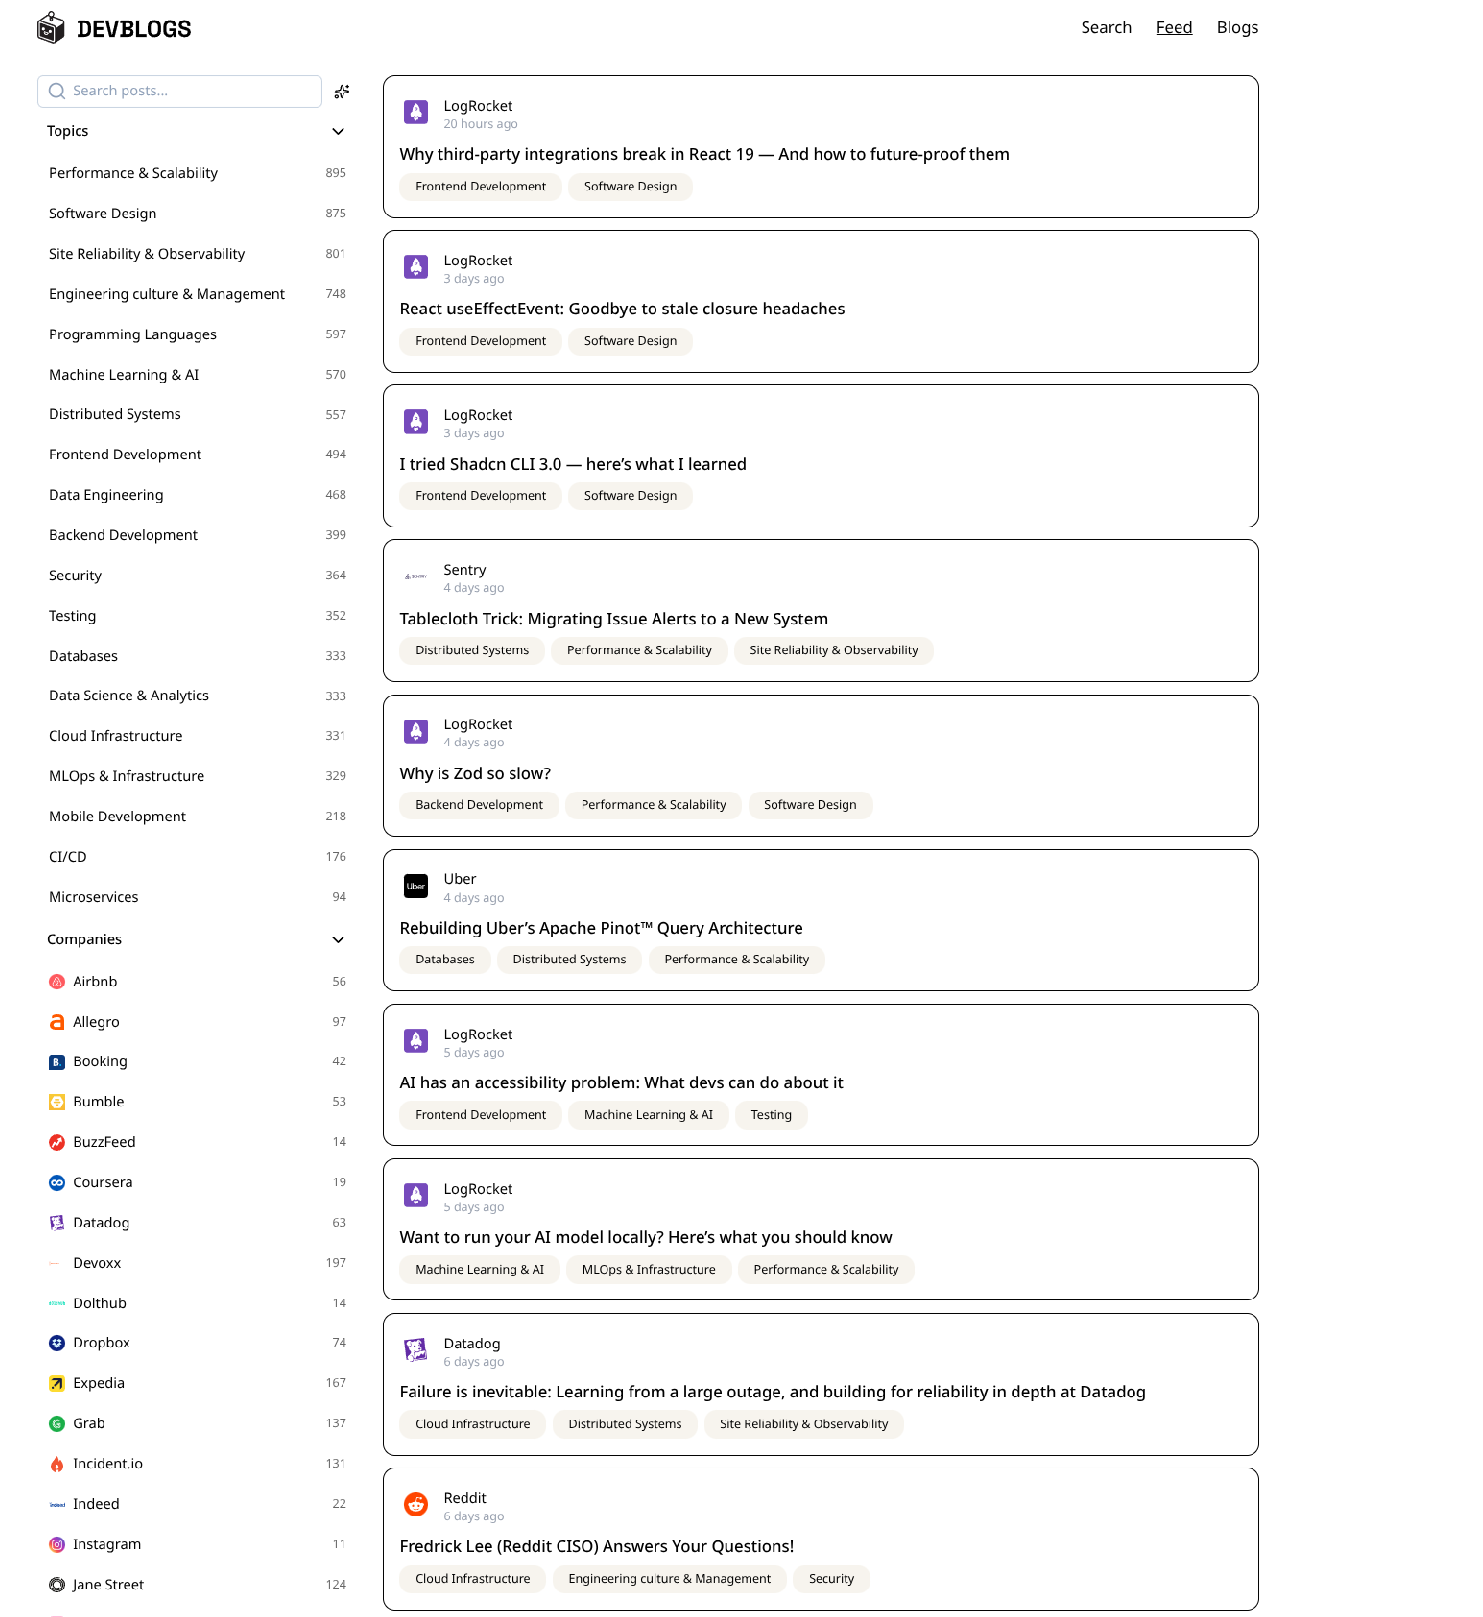The width and height of the screenshot is (1483, 1617).
Task: Choose the Booking company icon
Action: click(x=57, y=1062)
